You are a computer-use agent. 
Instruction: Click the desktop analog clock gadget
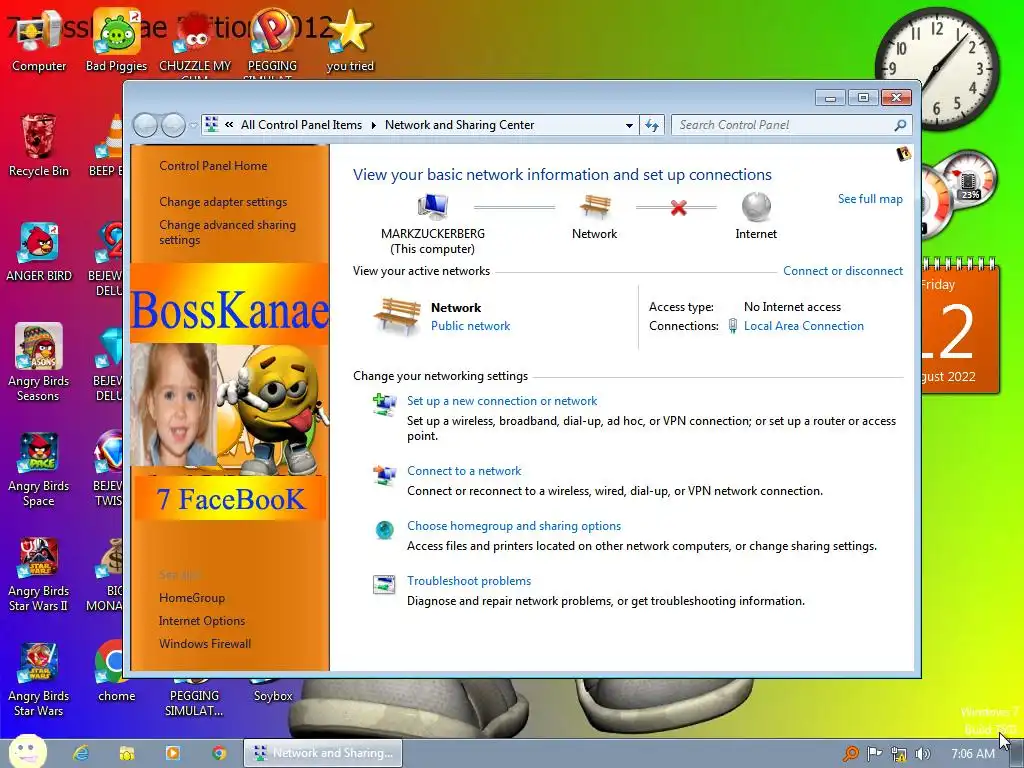(x=936, y=68)
